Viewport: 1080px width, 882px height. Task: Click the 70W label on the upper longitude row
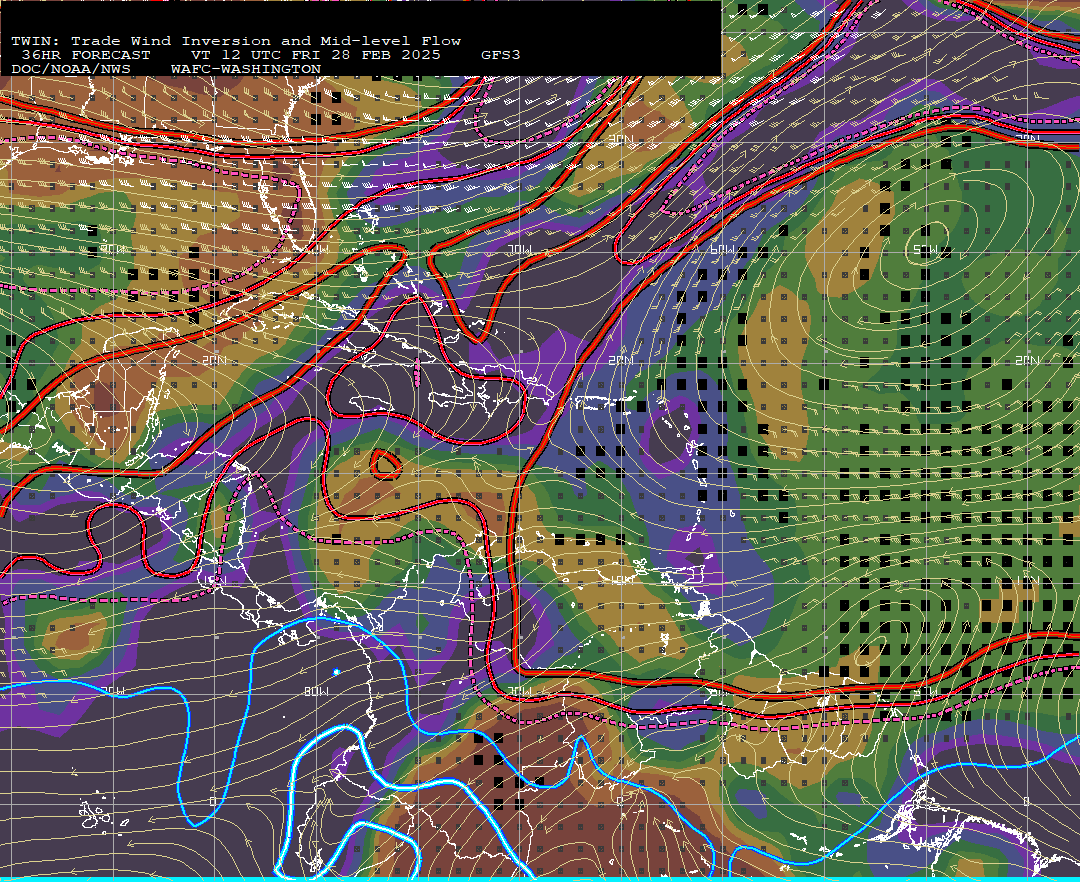click(519, 250)
